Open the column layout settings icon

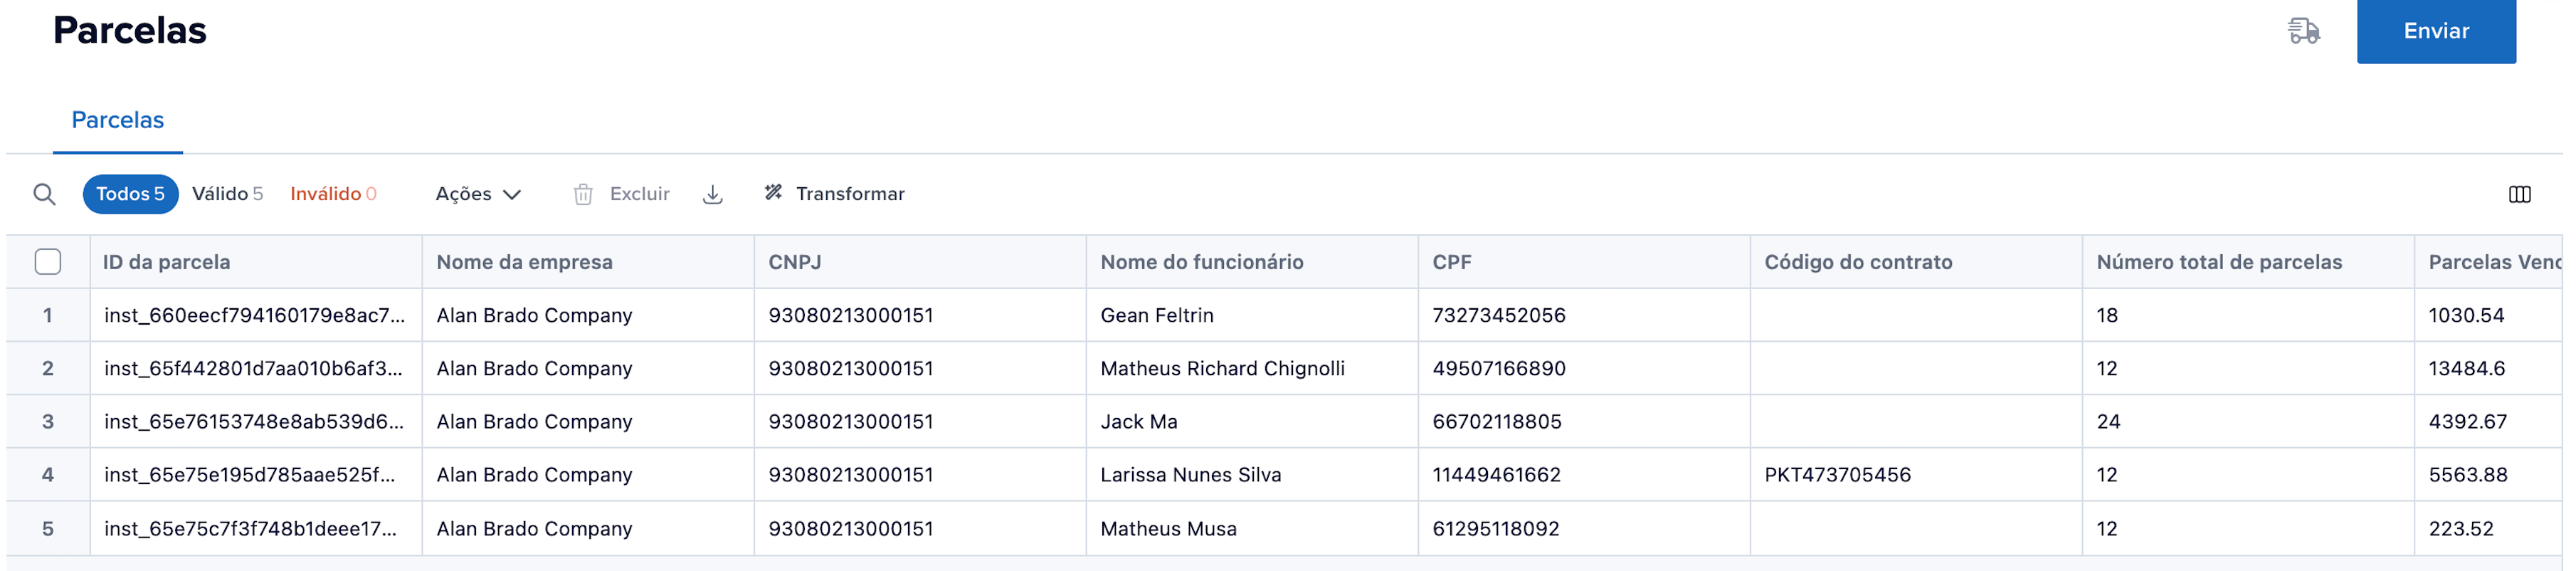click(2519, 194)
